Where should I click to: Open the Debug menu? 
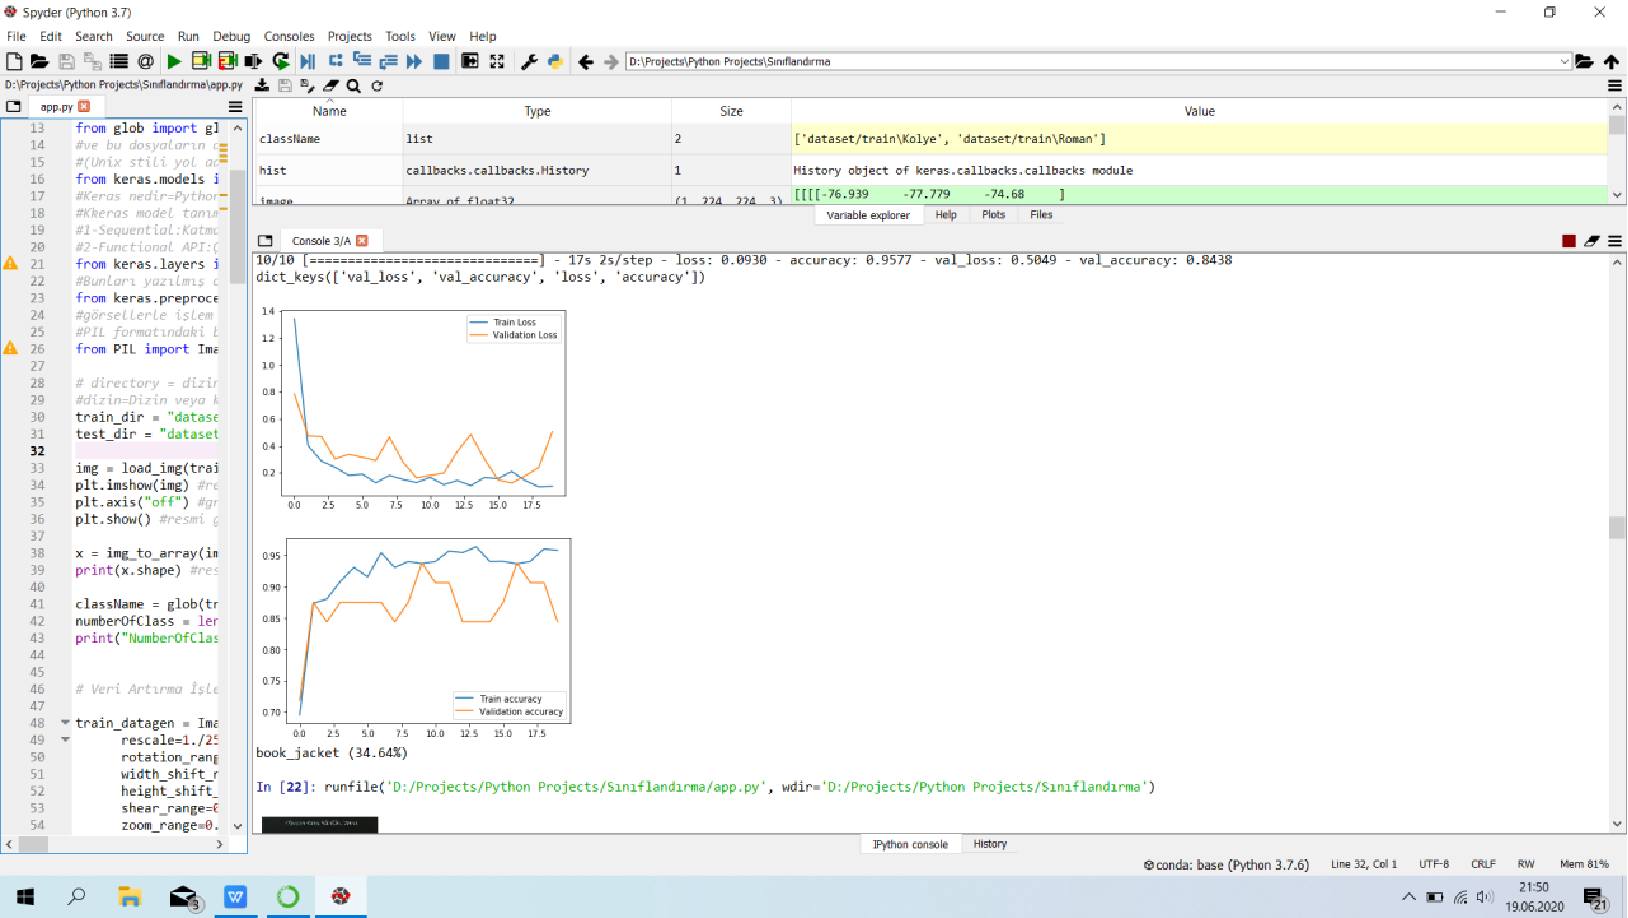[x=231, y=36]
